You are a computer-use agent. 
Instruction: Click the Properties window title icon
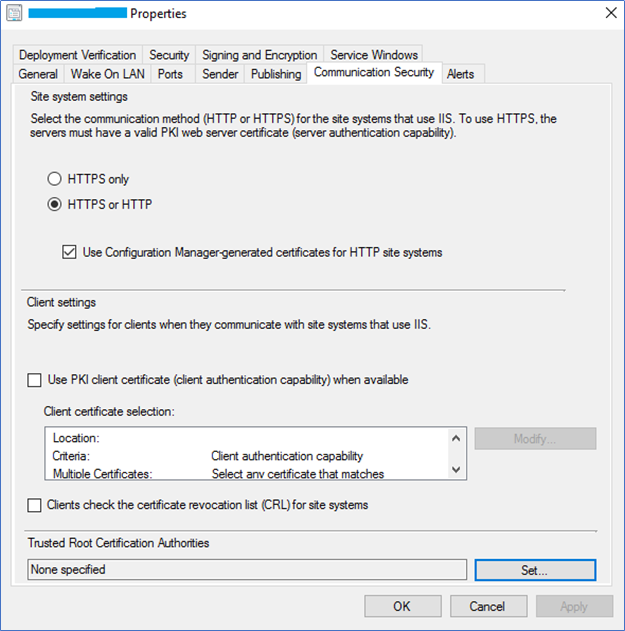click(x=14, y=13)
